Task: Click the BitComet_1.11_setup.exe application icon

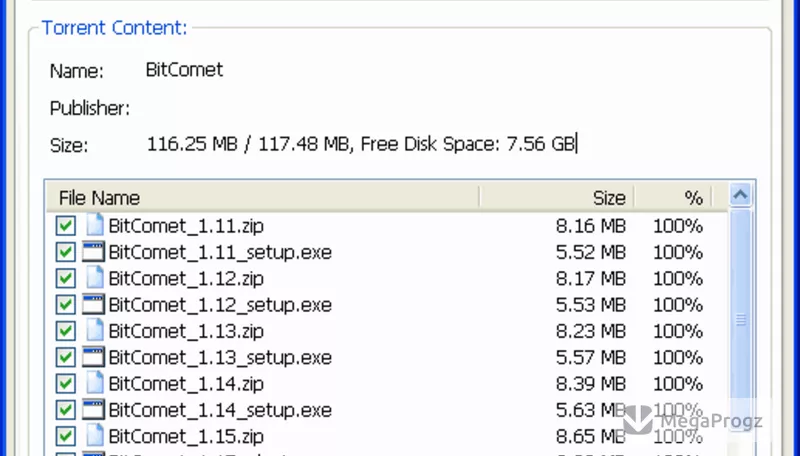Action: point(93,251)
